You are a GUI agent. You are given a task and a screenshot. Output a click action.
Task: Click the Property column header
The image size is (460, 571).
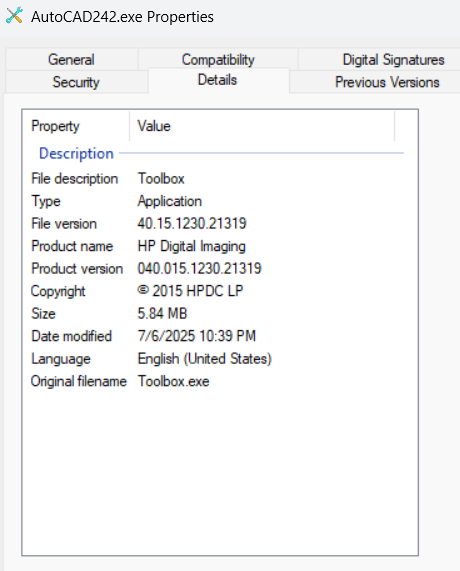[55, 126]
